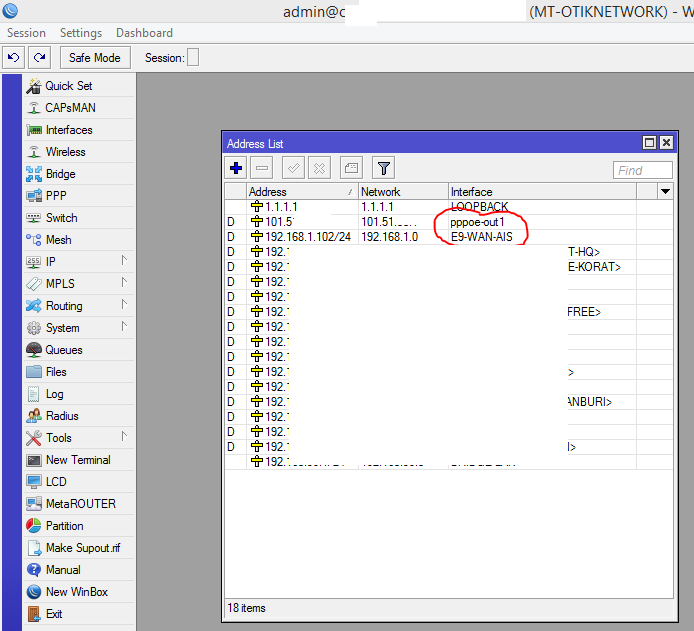This screenshot has width=694, height=631.
Task: Click the Session field in toolbar
Action: click(193, 58)
